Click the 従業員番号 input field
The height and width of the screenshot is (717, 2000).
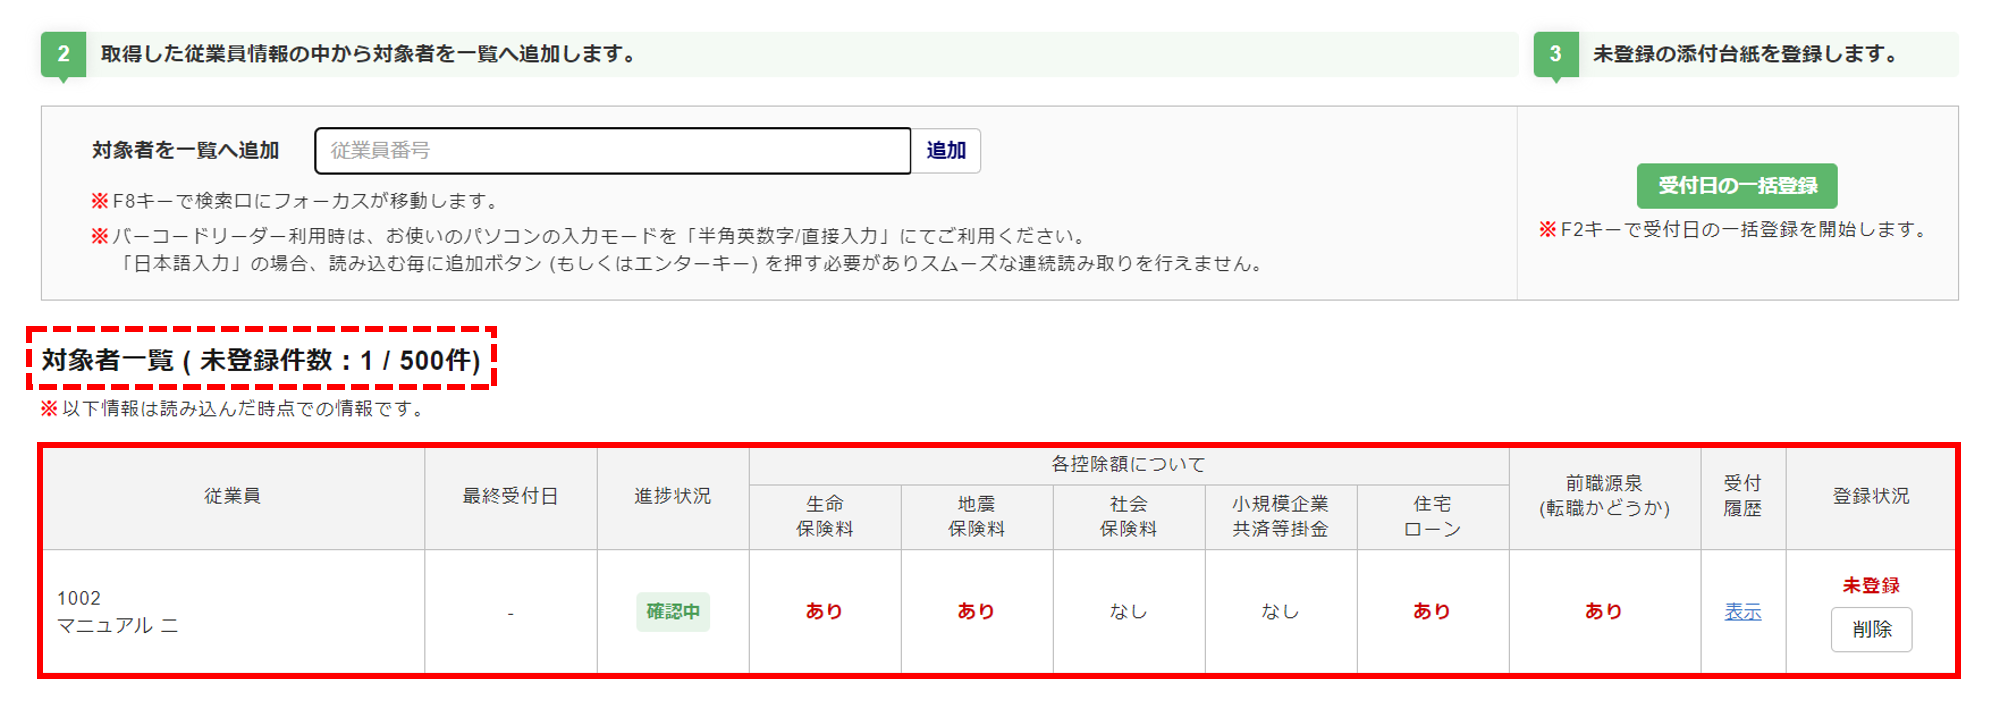pyautogui.click(x=612, y=151)
